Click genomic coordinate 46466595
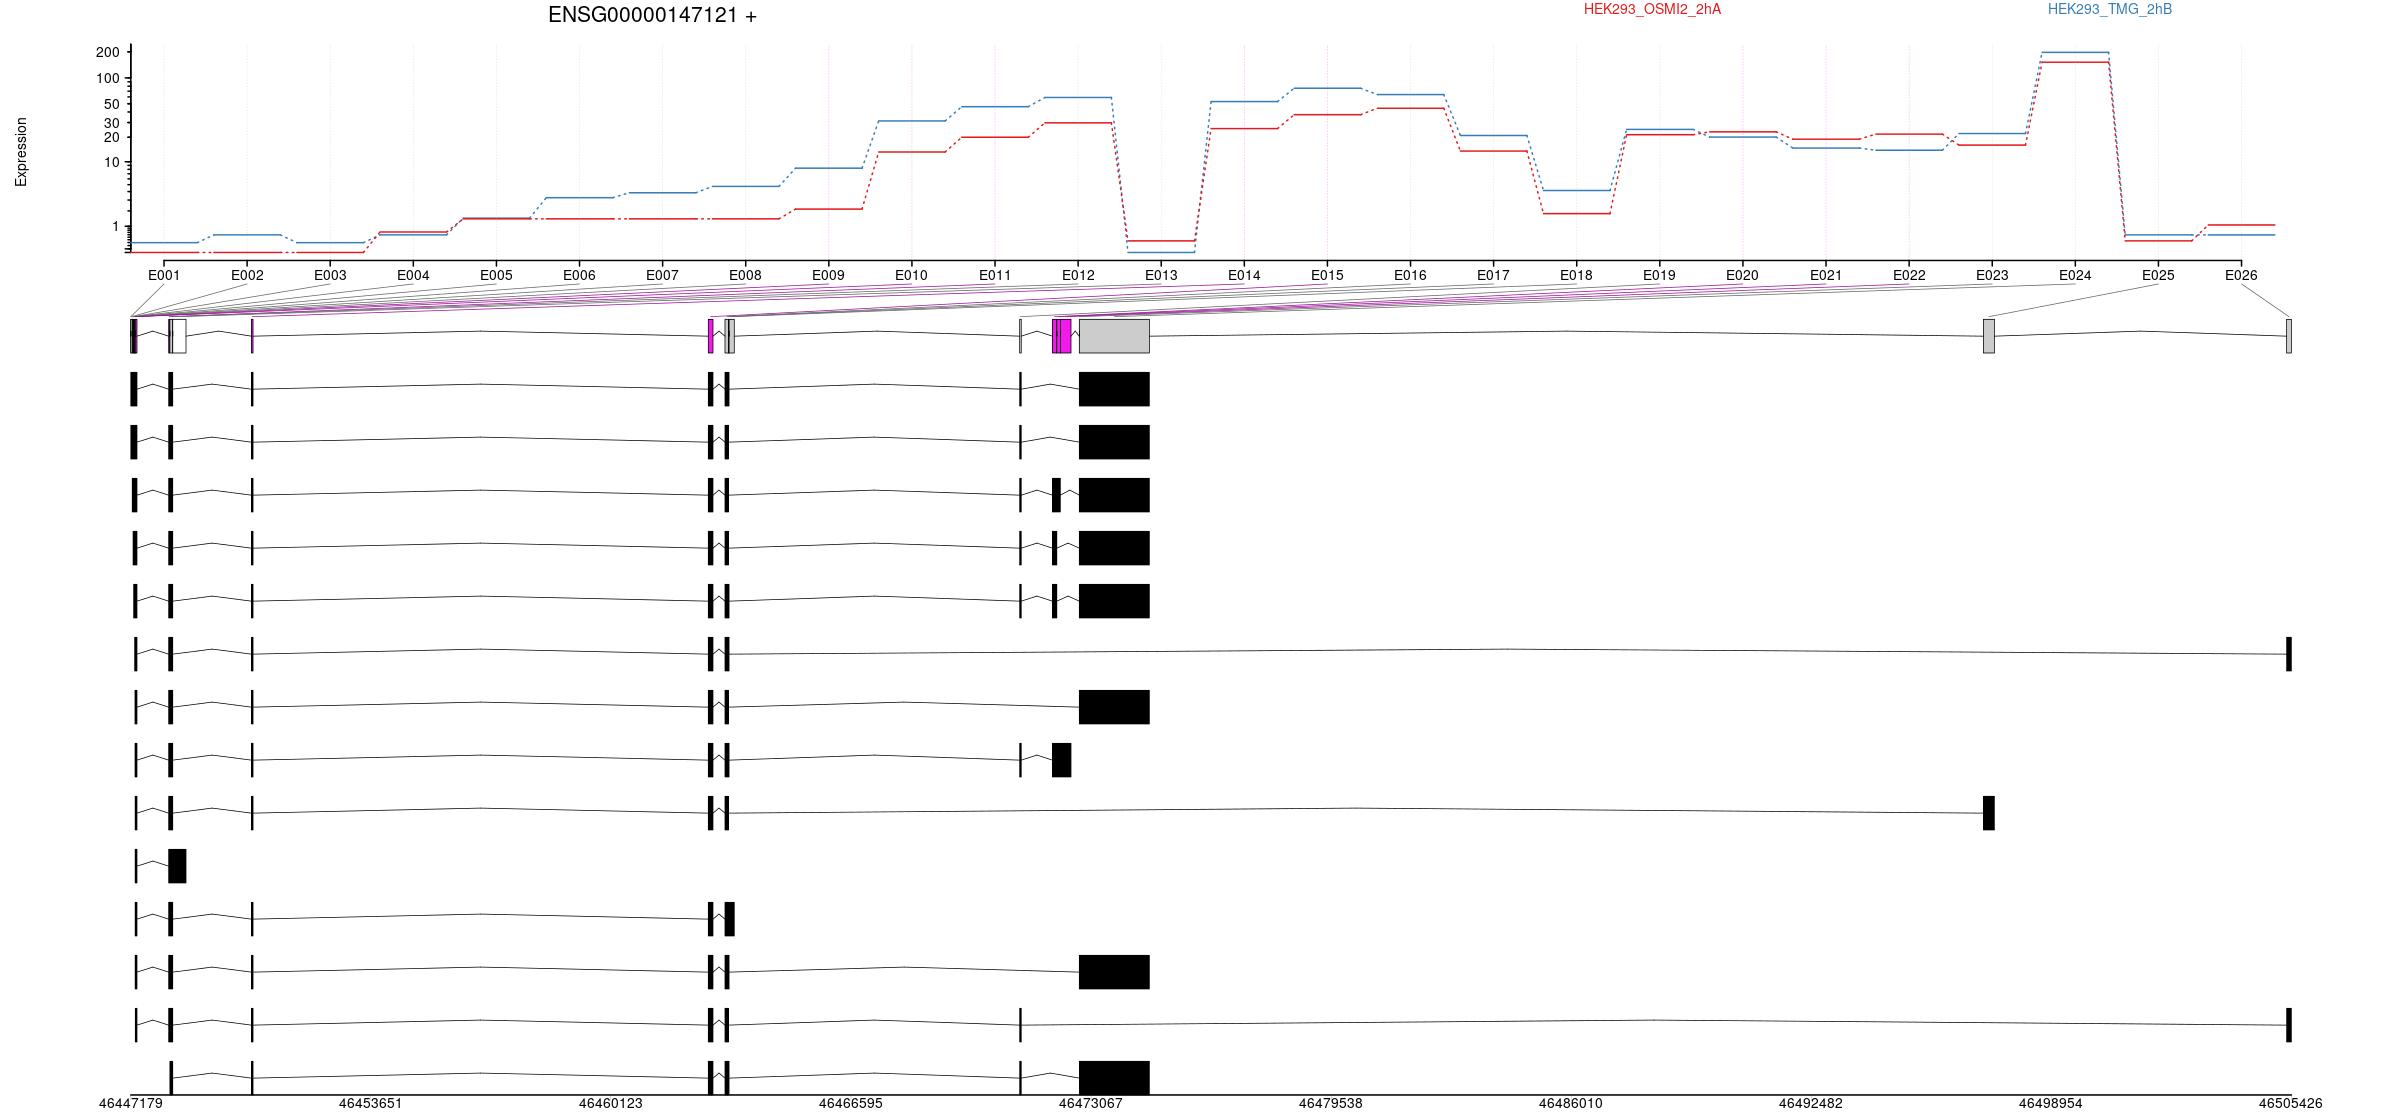2400x1120 pixels. pos(851,1103)
